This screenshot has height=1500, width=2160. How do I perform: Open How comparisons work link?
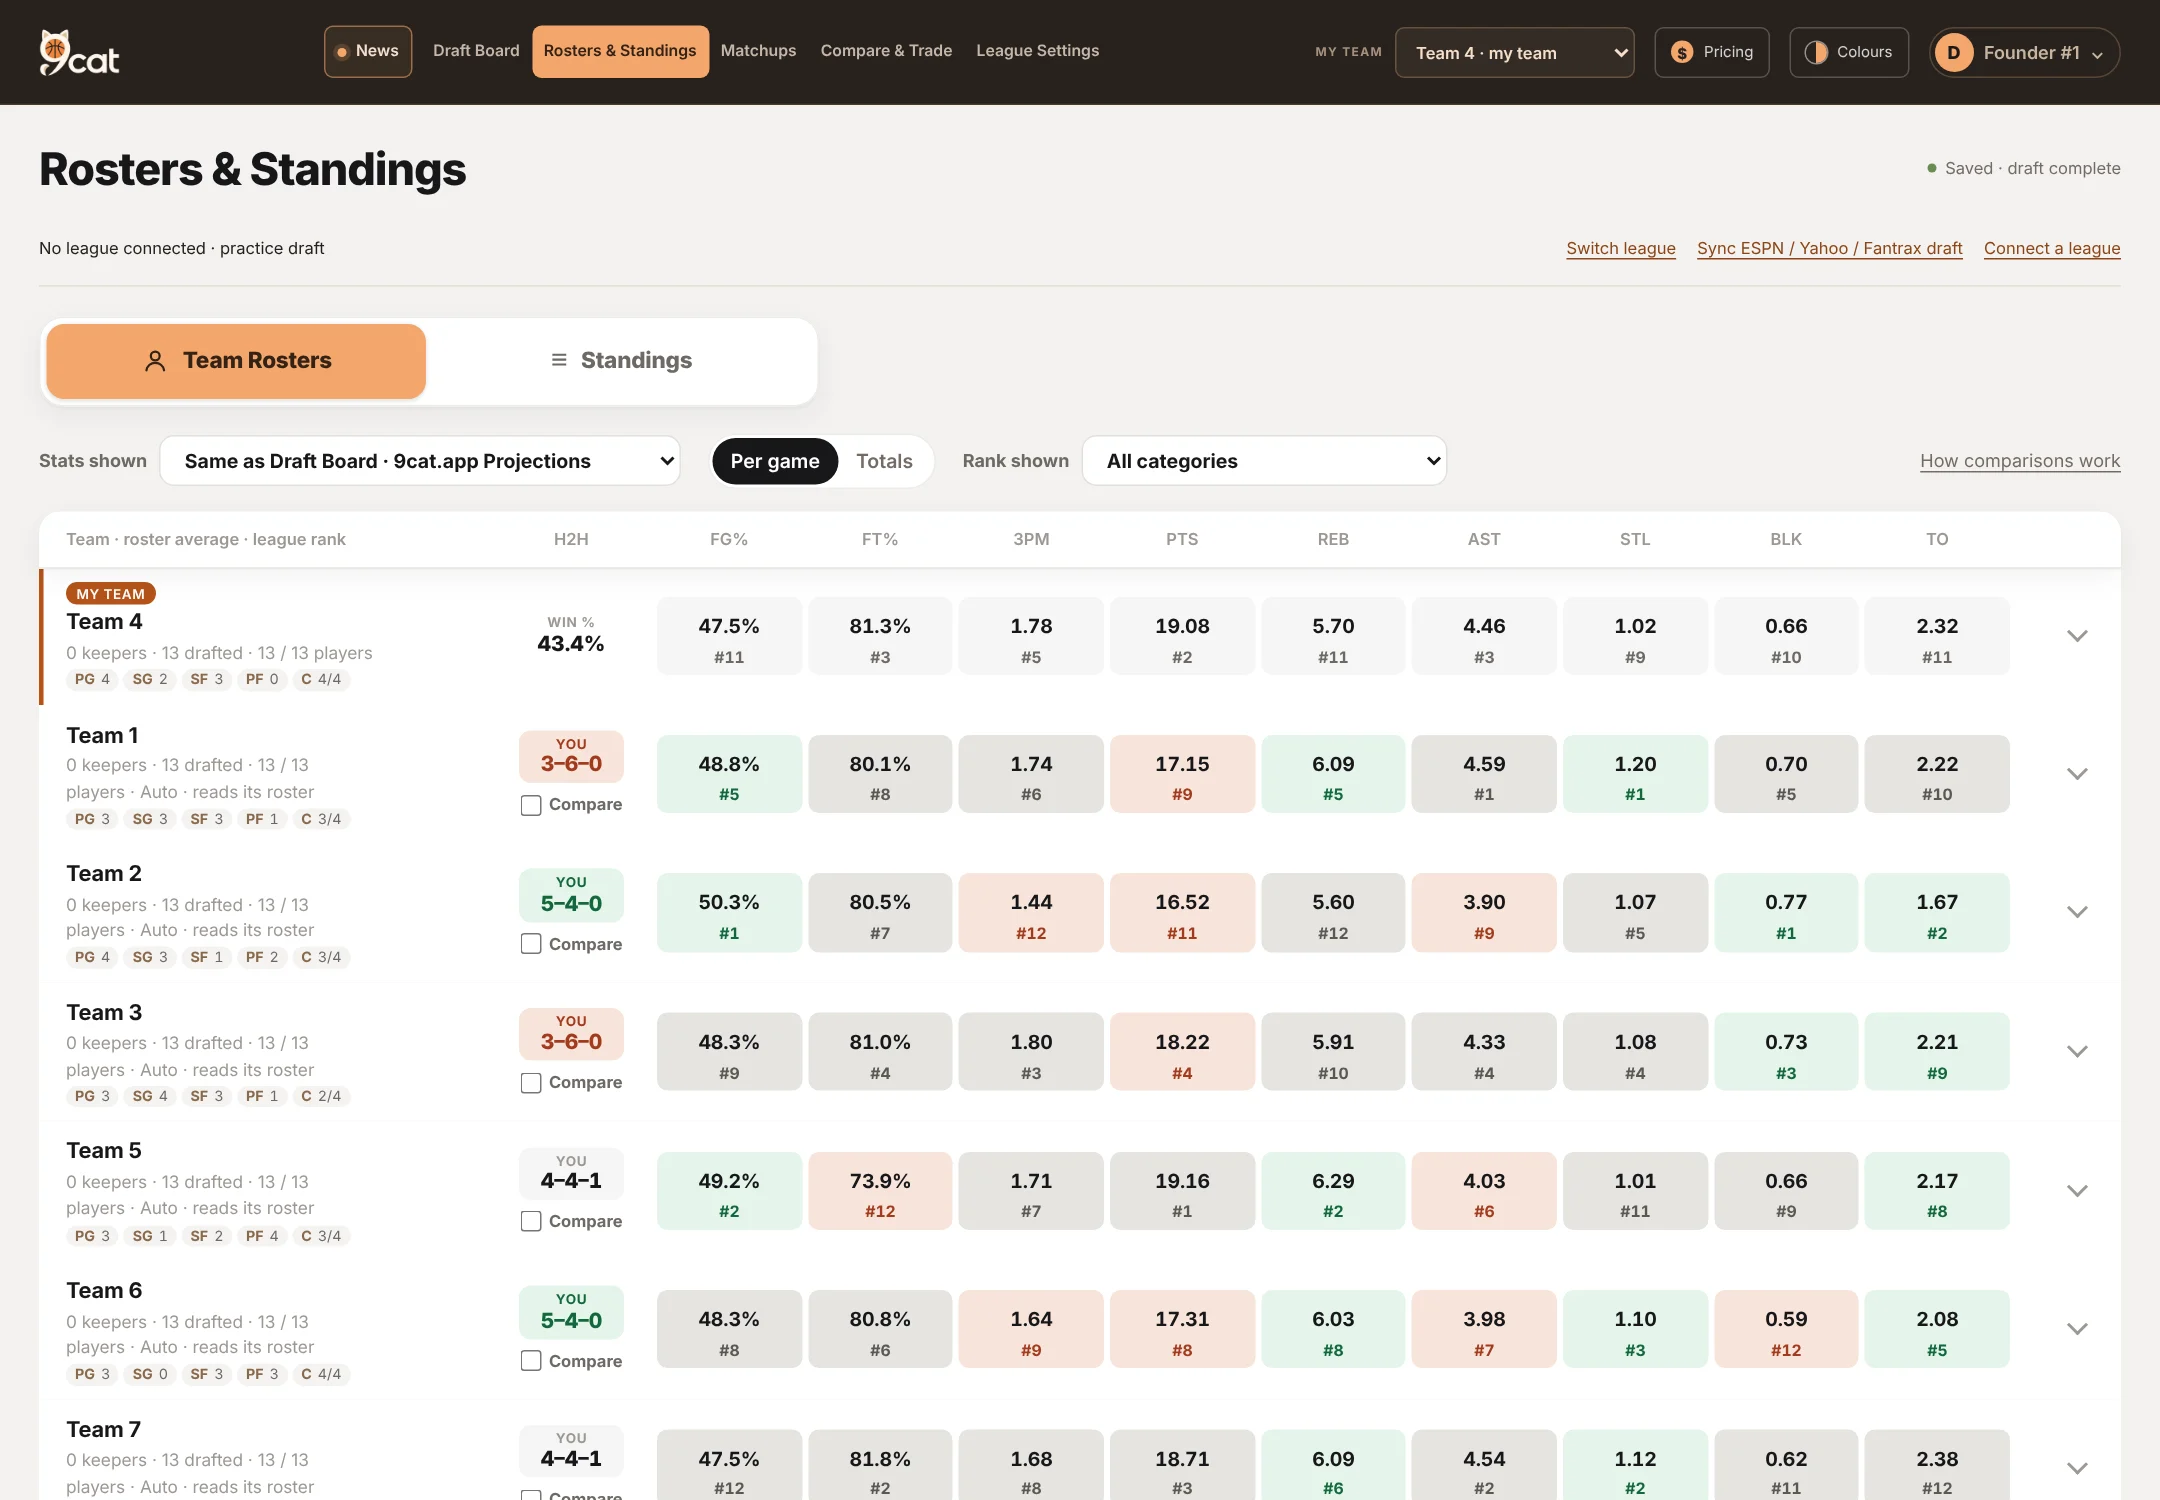click(2020, 461)
